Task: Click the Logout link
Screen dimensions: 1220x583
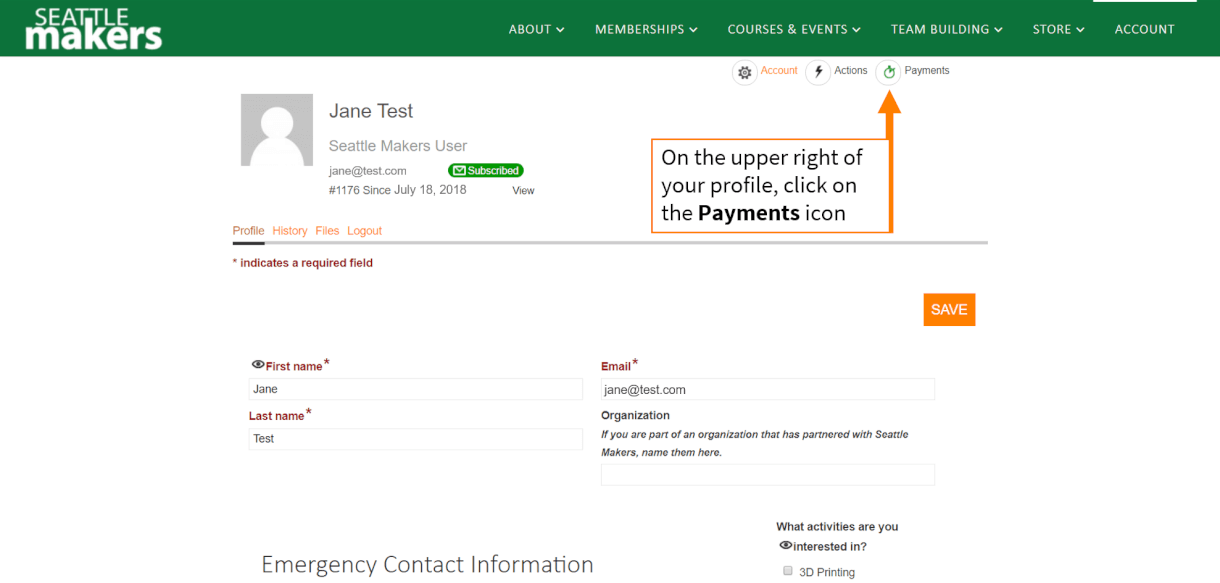Action: pos(364,231)
